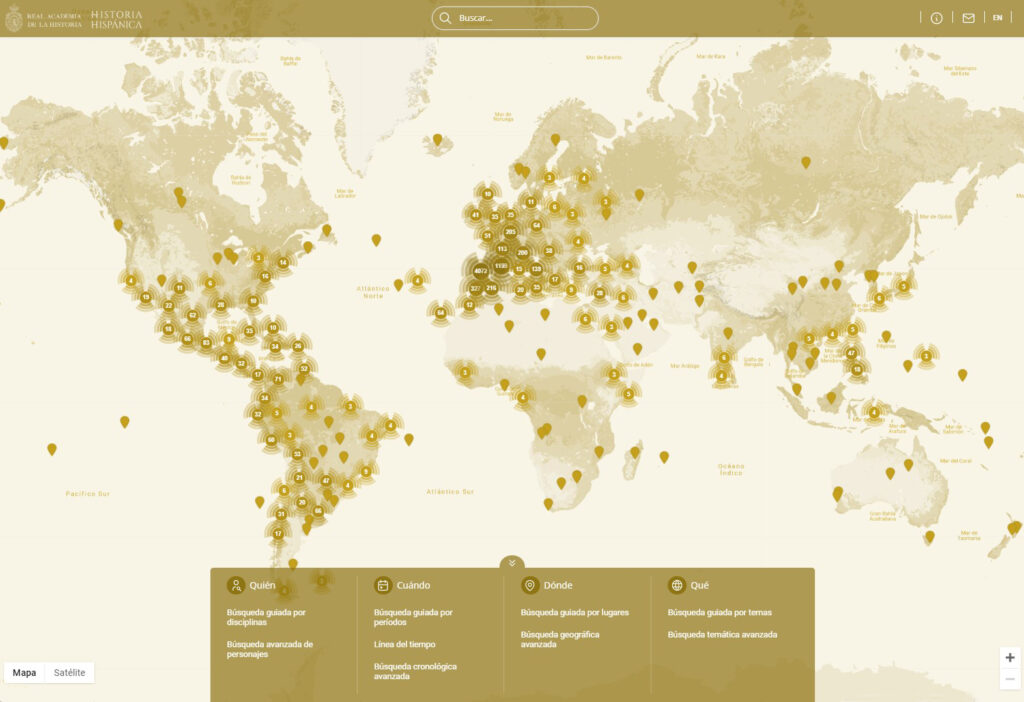Click the magnifier icon in search bar

click(445, 18)
